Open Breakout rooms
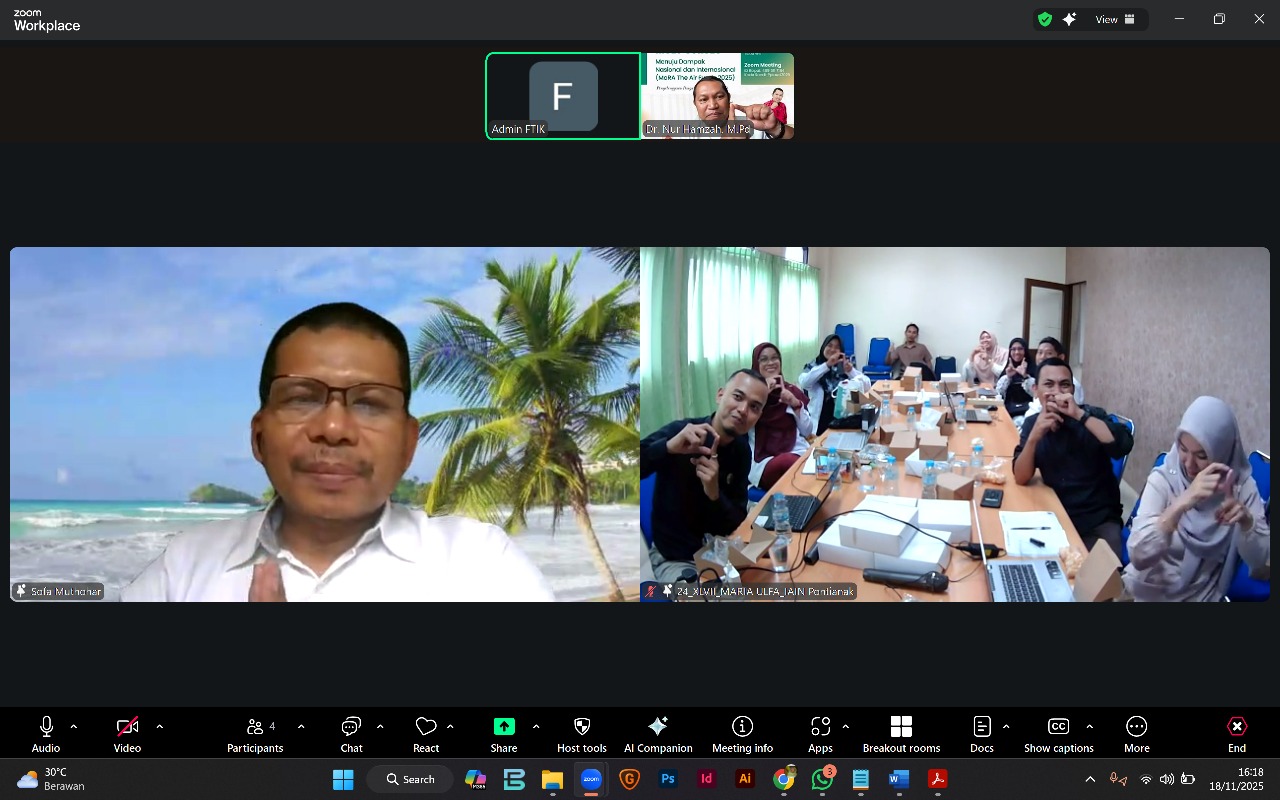This screenshot has height=800, width=1280. [901, 733]
